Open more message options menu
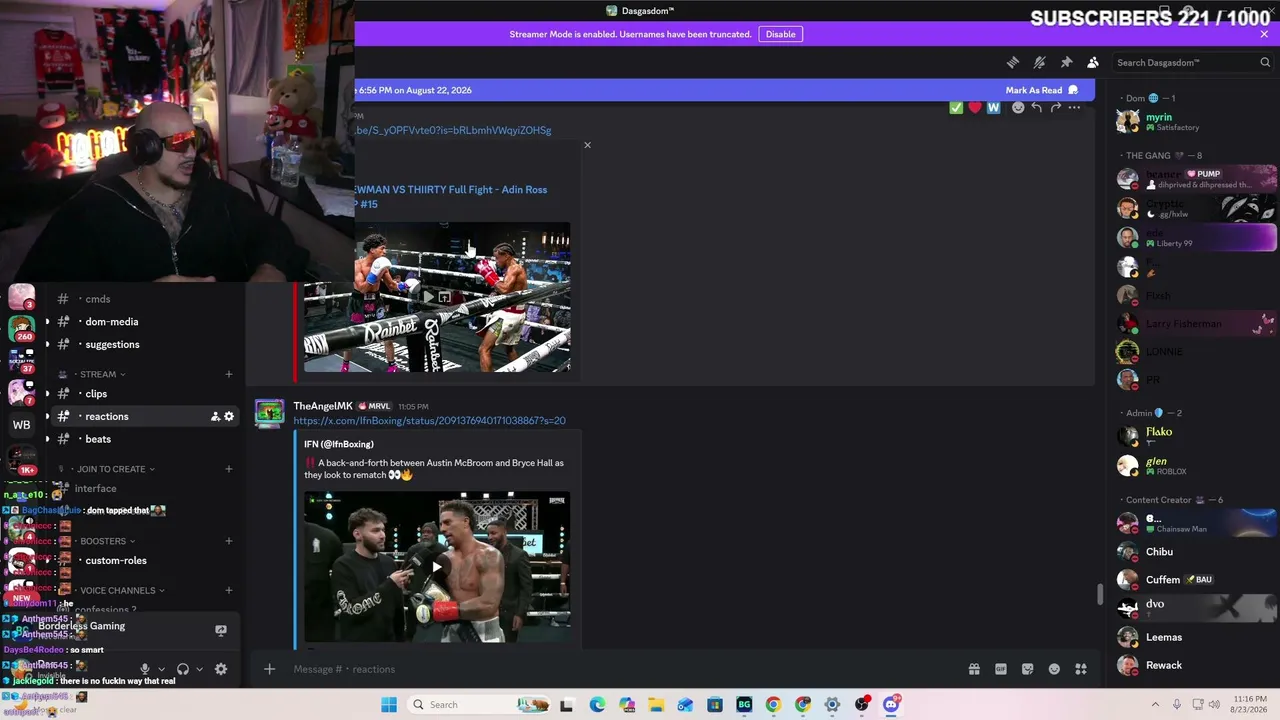The width and height of the screenshot is (1280, 720). (1074, 107)
